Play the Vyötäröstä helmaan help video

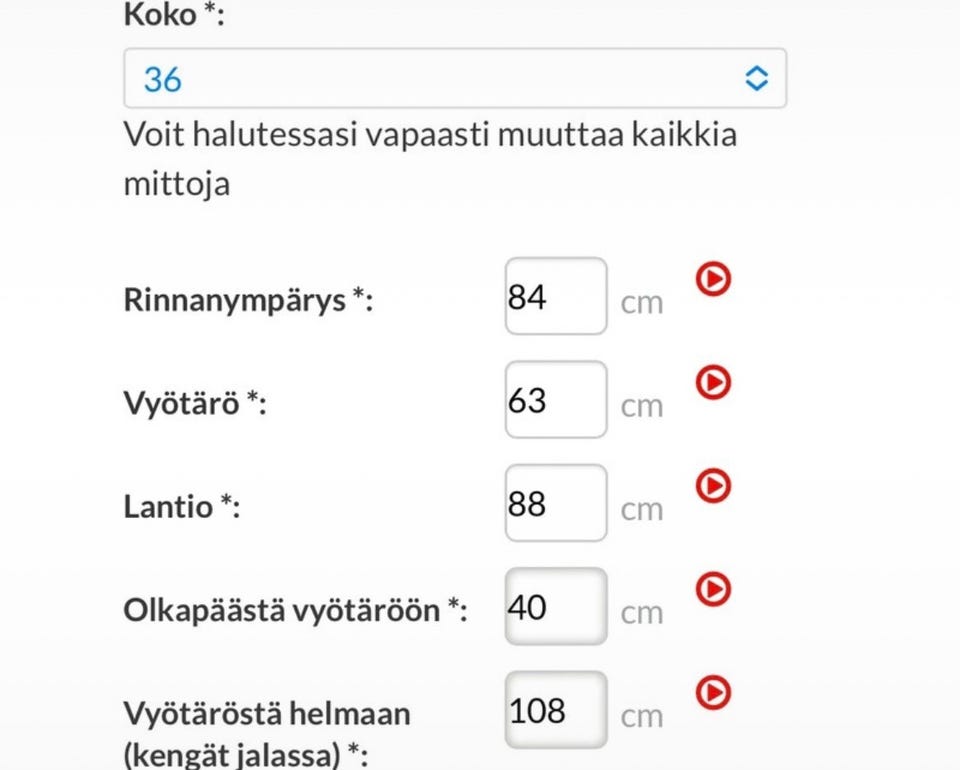coord(712,694)
